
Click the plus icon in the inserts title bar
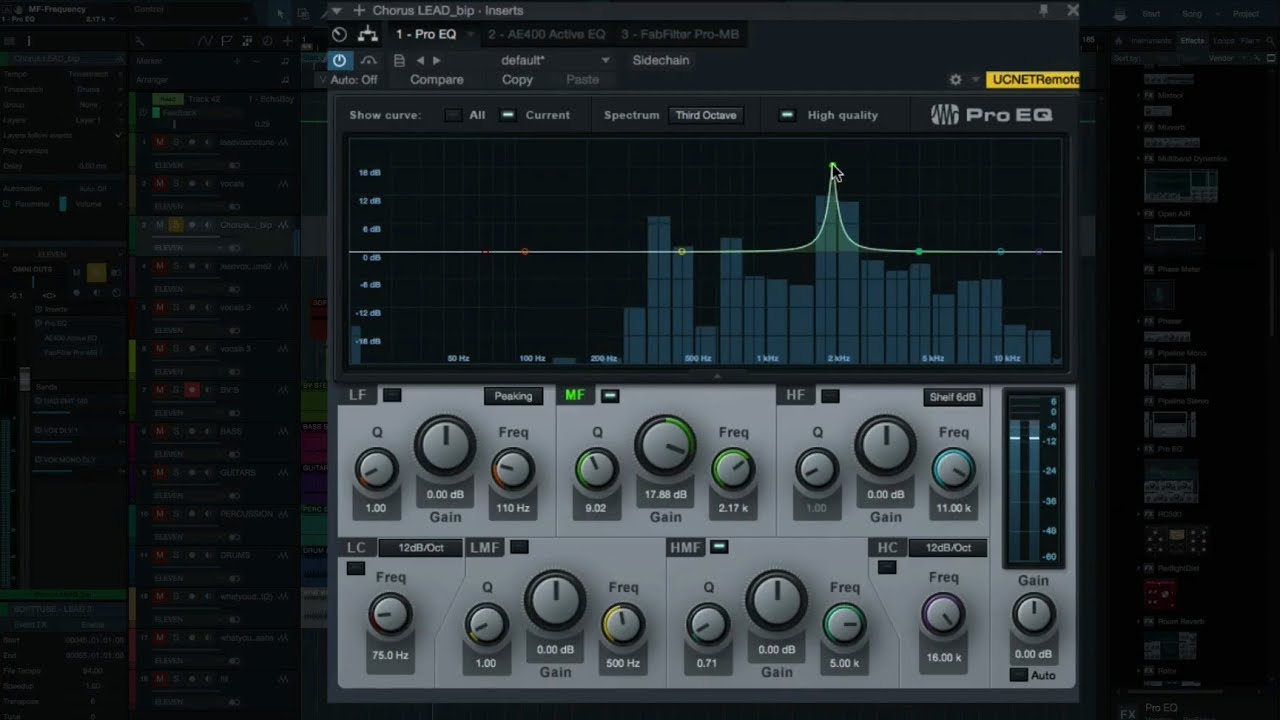(x=358, y=10)
